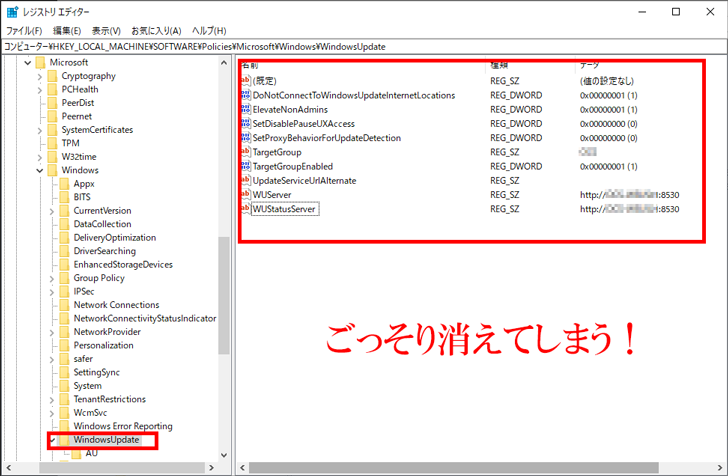Viewport: 728px width, 476px height.
Task: Click the SettingSync folder icon
Action: [x=65, y=372]
